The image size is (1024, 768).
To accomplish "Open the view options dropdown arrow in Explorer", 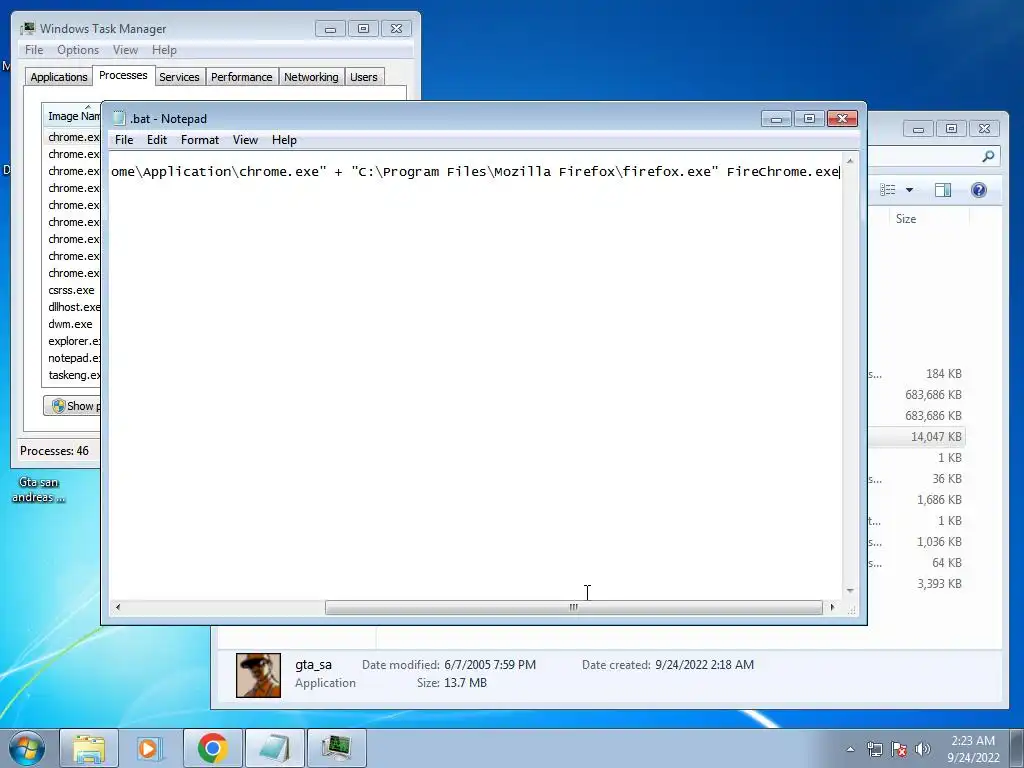I will click(909, 190).
